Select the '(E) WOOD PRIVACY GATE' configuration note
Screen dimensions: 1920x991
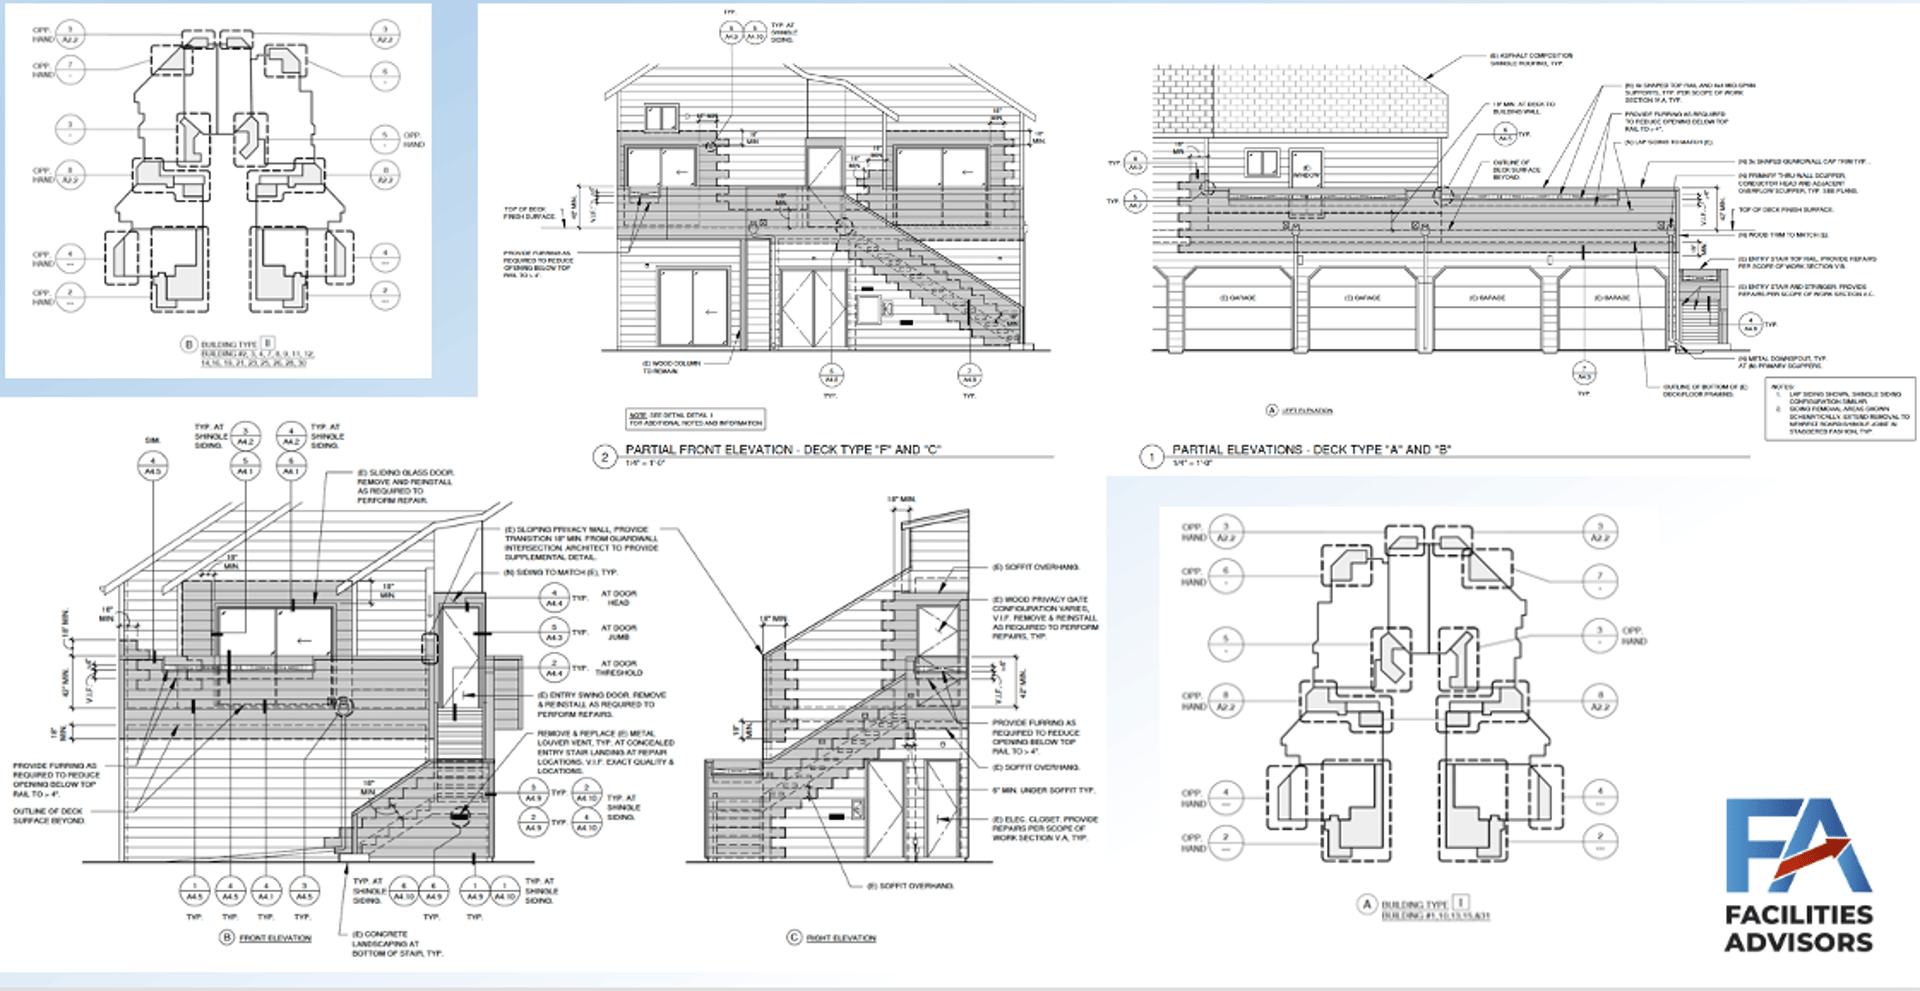1045,618
